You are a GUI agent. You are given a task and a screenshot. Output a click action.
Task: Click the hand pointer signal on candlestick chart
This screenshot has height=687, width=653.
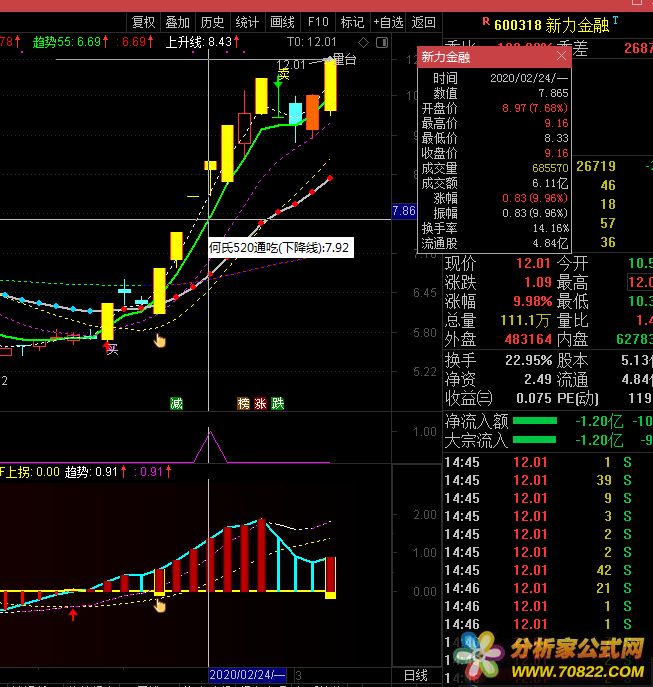159,341
